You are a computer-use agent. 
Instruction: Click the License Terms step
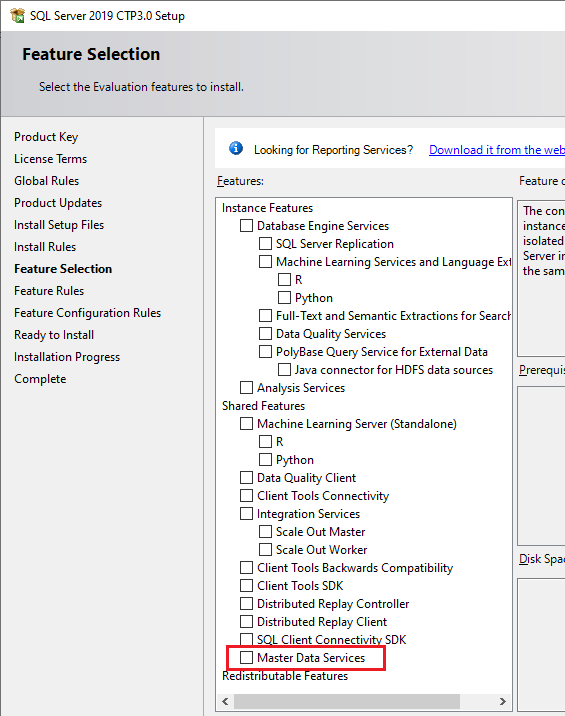50,159
